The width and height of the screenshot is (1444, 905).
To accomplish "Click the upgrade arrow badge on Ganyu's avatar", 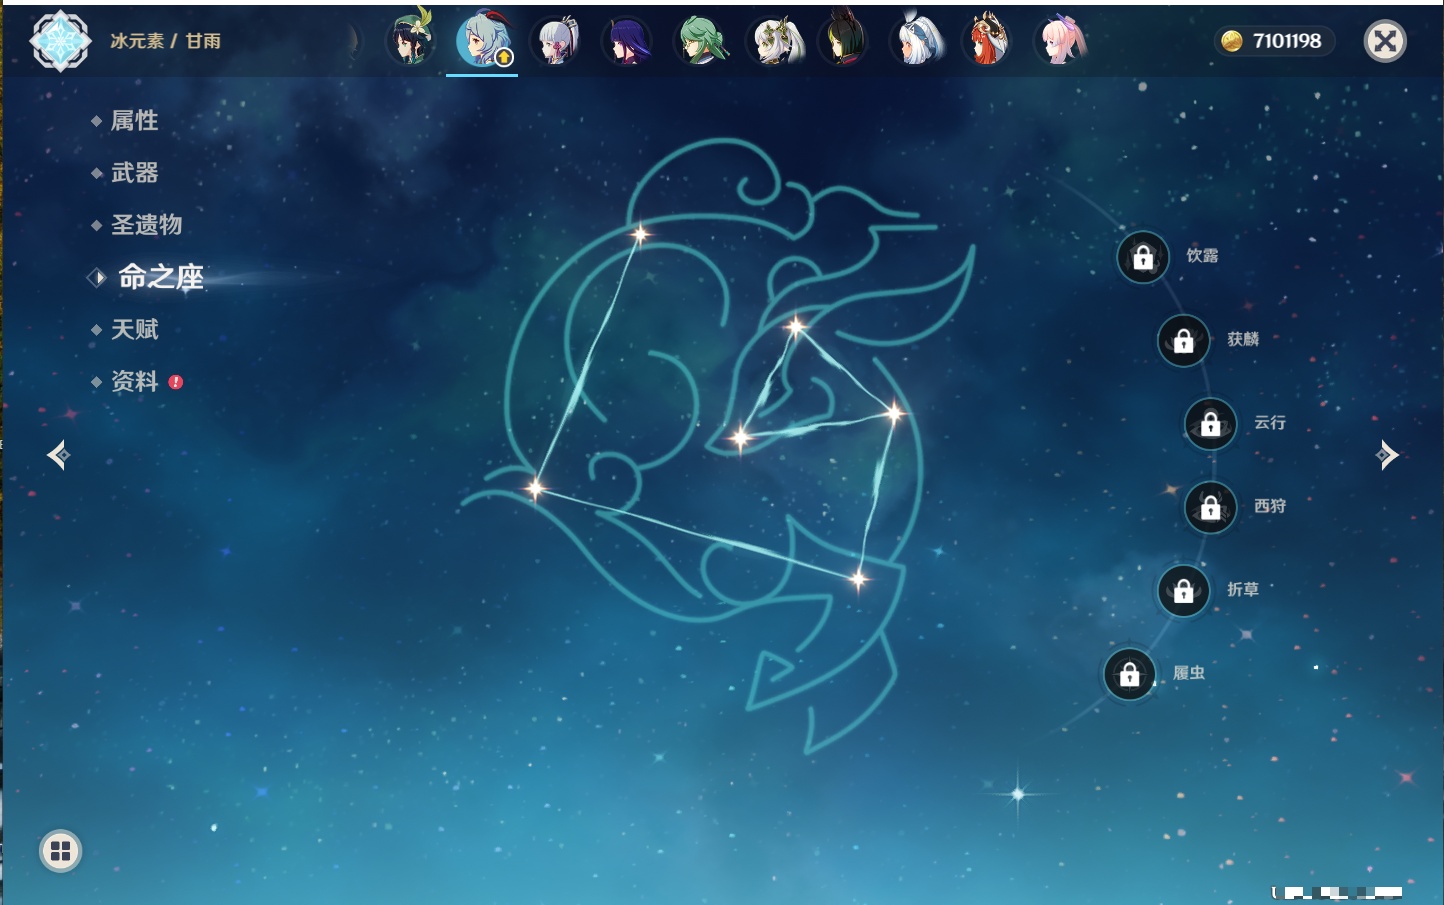I will pos(504,57).
